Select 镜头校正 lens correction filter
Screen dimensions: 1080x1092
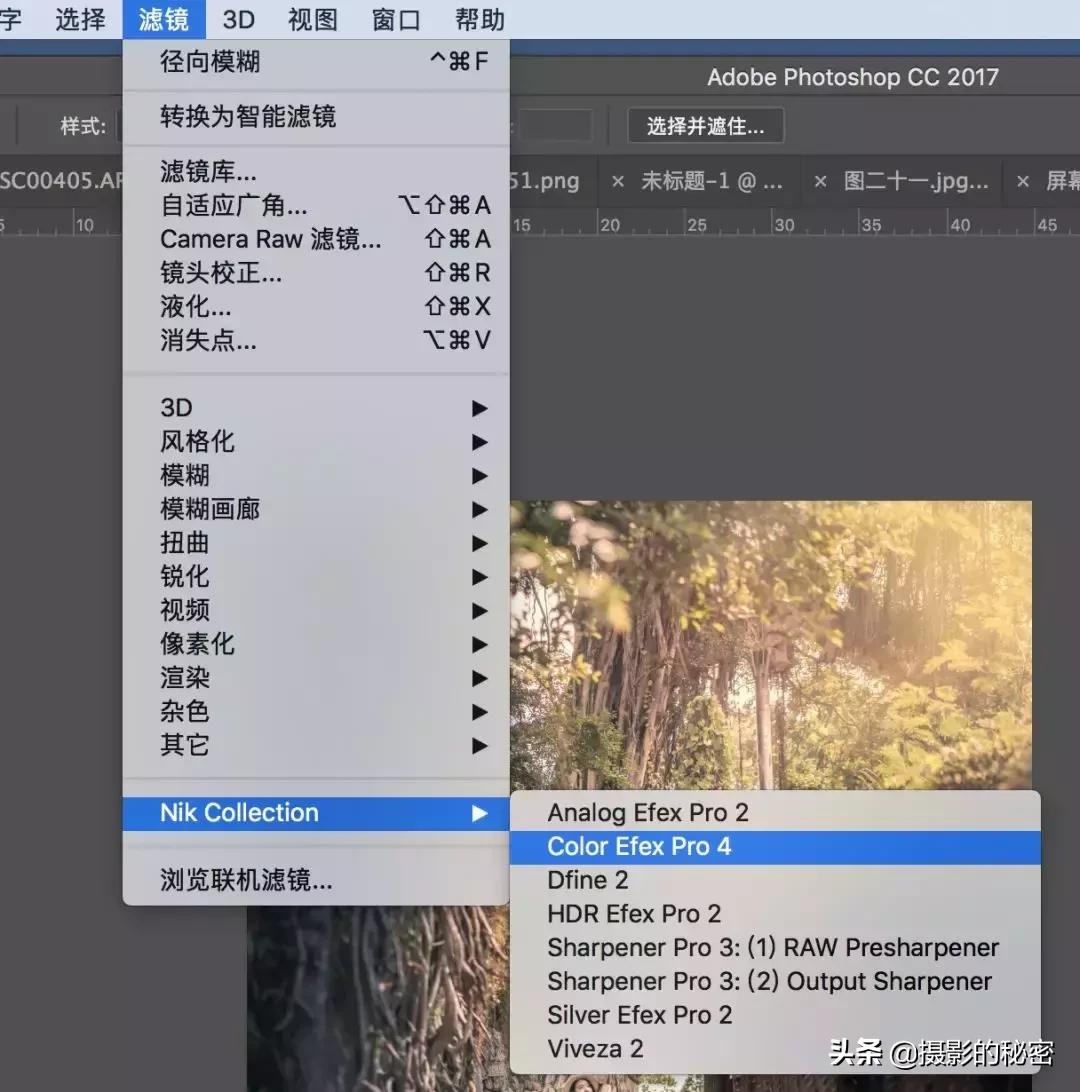(221, 273)
